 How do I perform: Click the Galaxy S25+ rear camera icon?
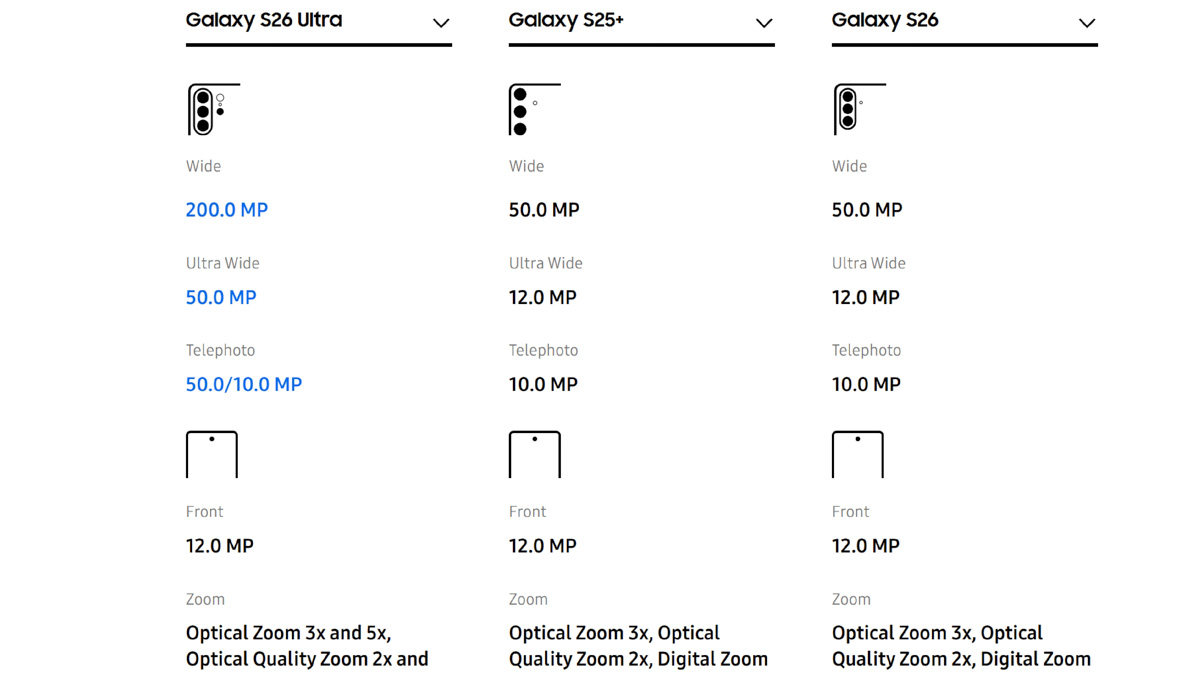(535, 109)
